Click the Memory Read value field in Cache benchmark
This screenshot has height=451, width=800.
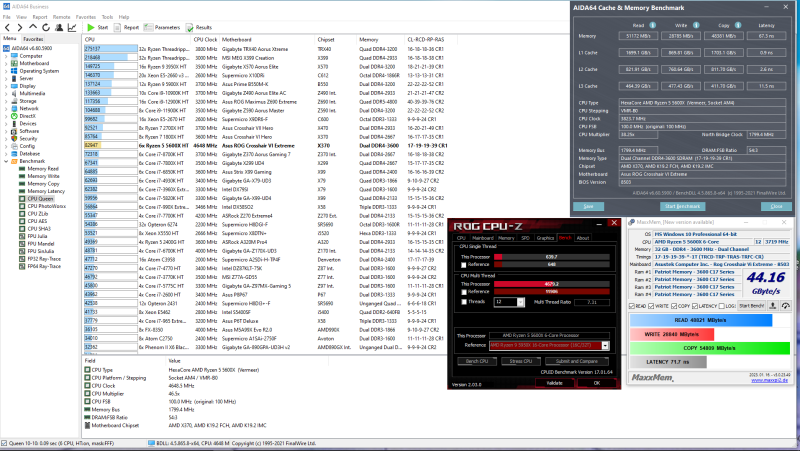pos(638,36)
